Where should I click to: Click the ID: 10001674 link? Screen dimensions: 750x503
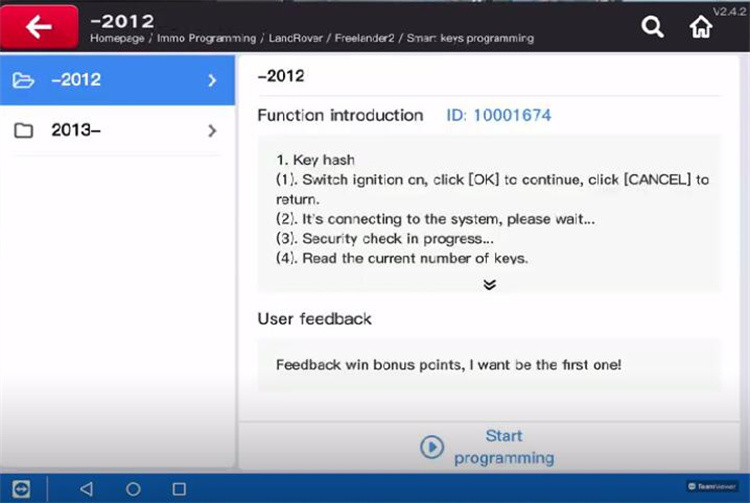click(498, 116)
